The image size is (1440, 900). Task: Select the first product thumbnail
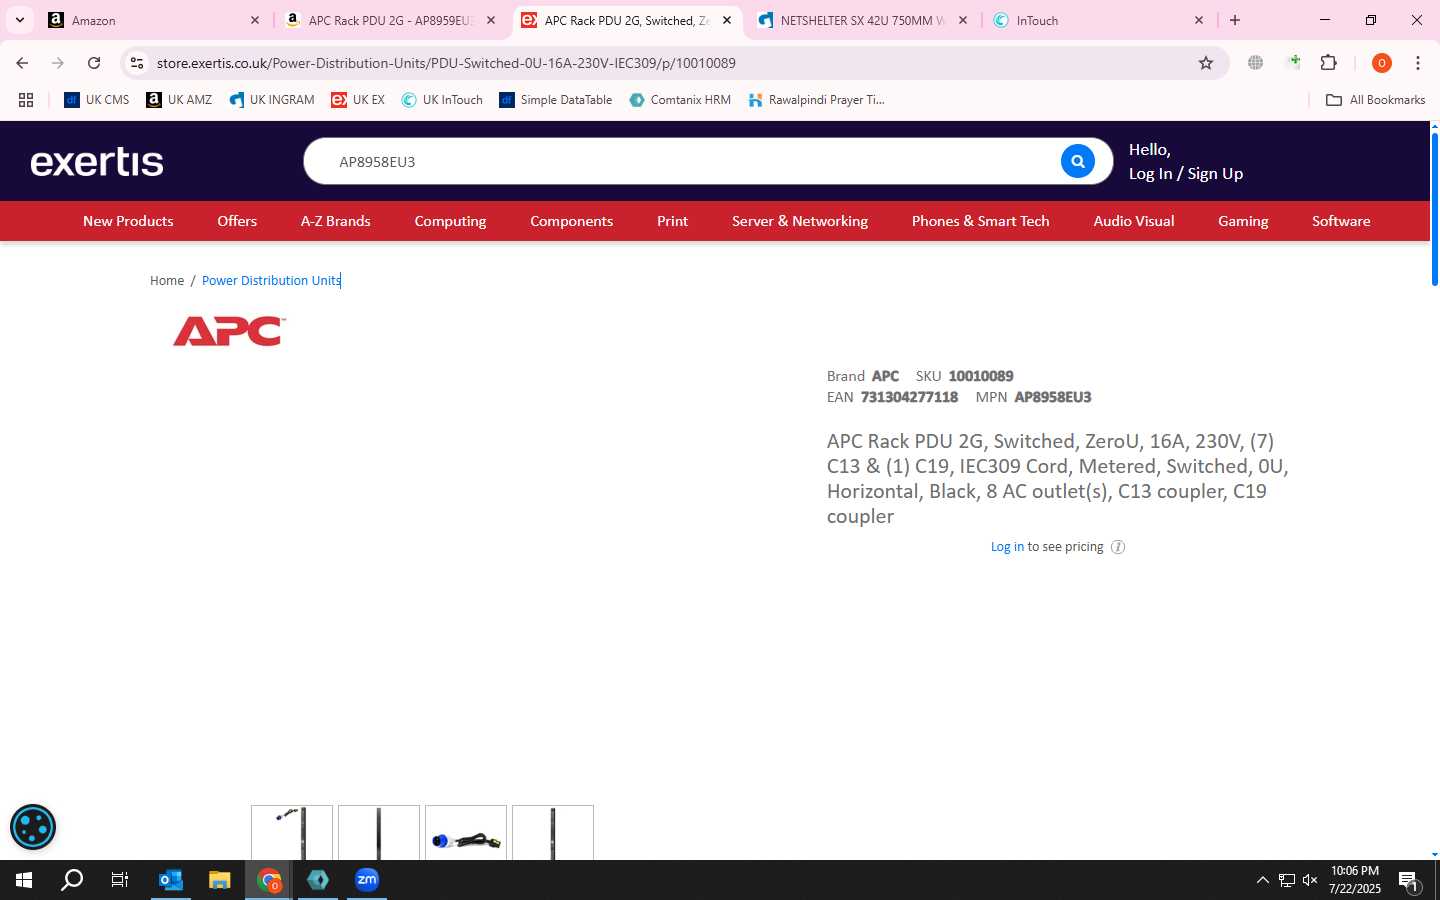(x=292, y=832)
